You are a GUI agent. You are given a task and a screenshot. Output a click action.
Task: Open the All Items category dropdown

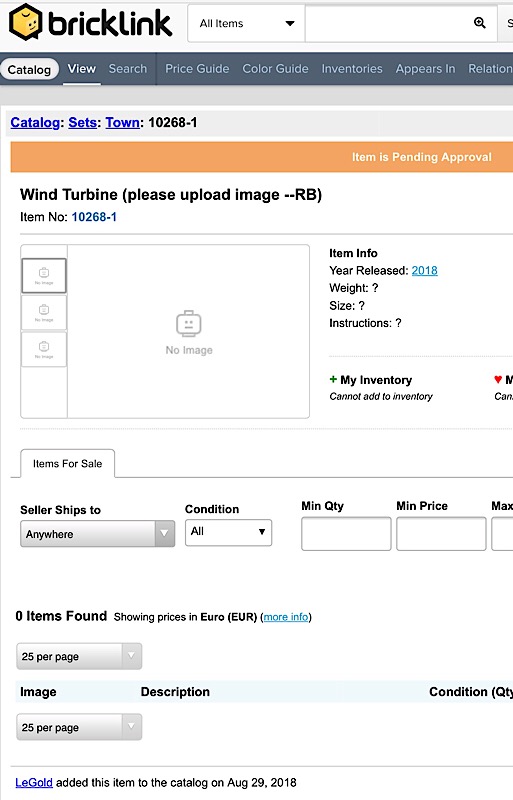click(247, 23)
